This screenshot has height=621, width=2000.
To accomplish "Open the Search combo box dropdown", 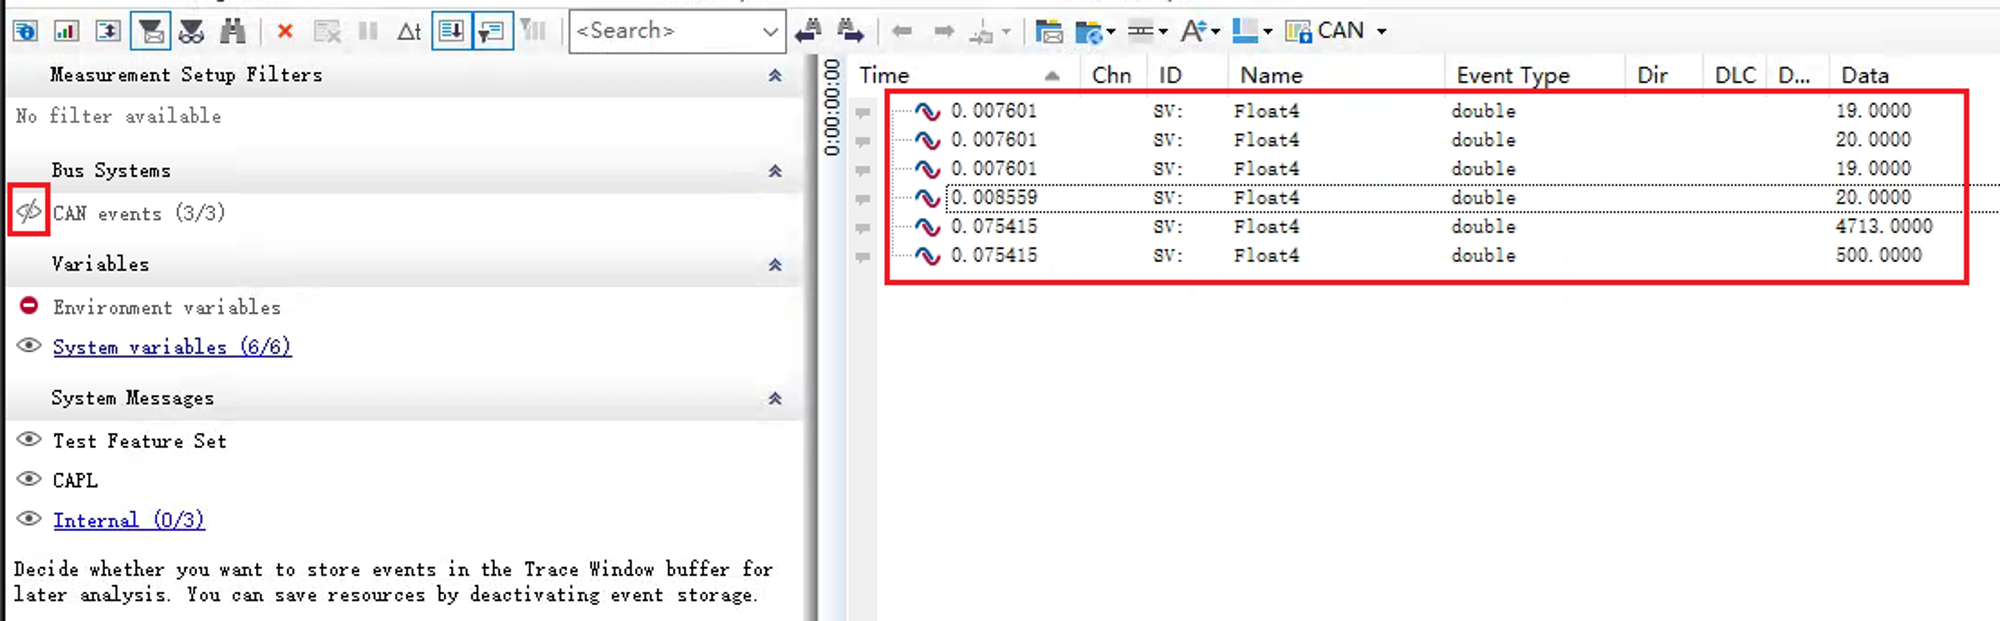I will coord(770,32).
